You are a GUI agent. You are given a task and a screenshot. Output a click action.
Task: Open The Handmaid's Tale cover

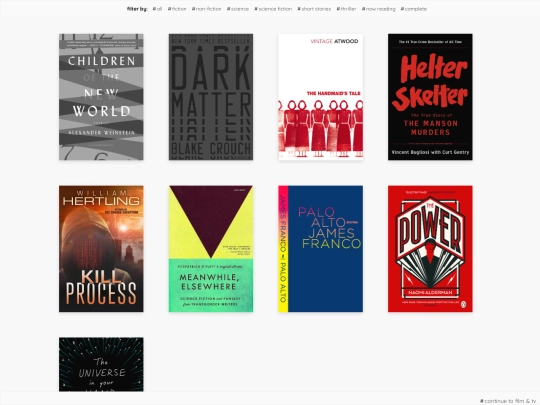(x=321, y=97)
